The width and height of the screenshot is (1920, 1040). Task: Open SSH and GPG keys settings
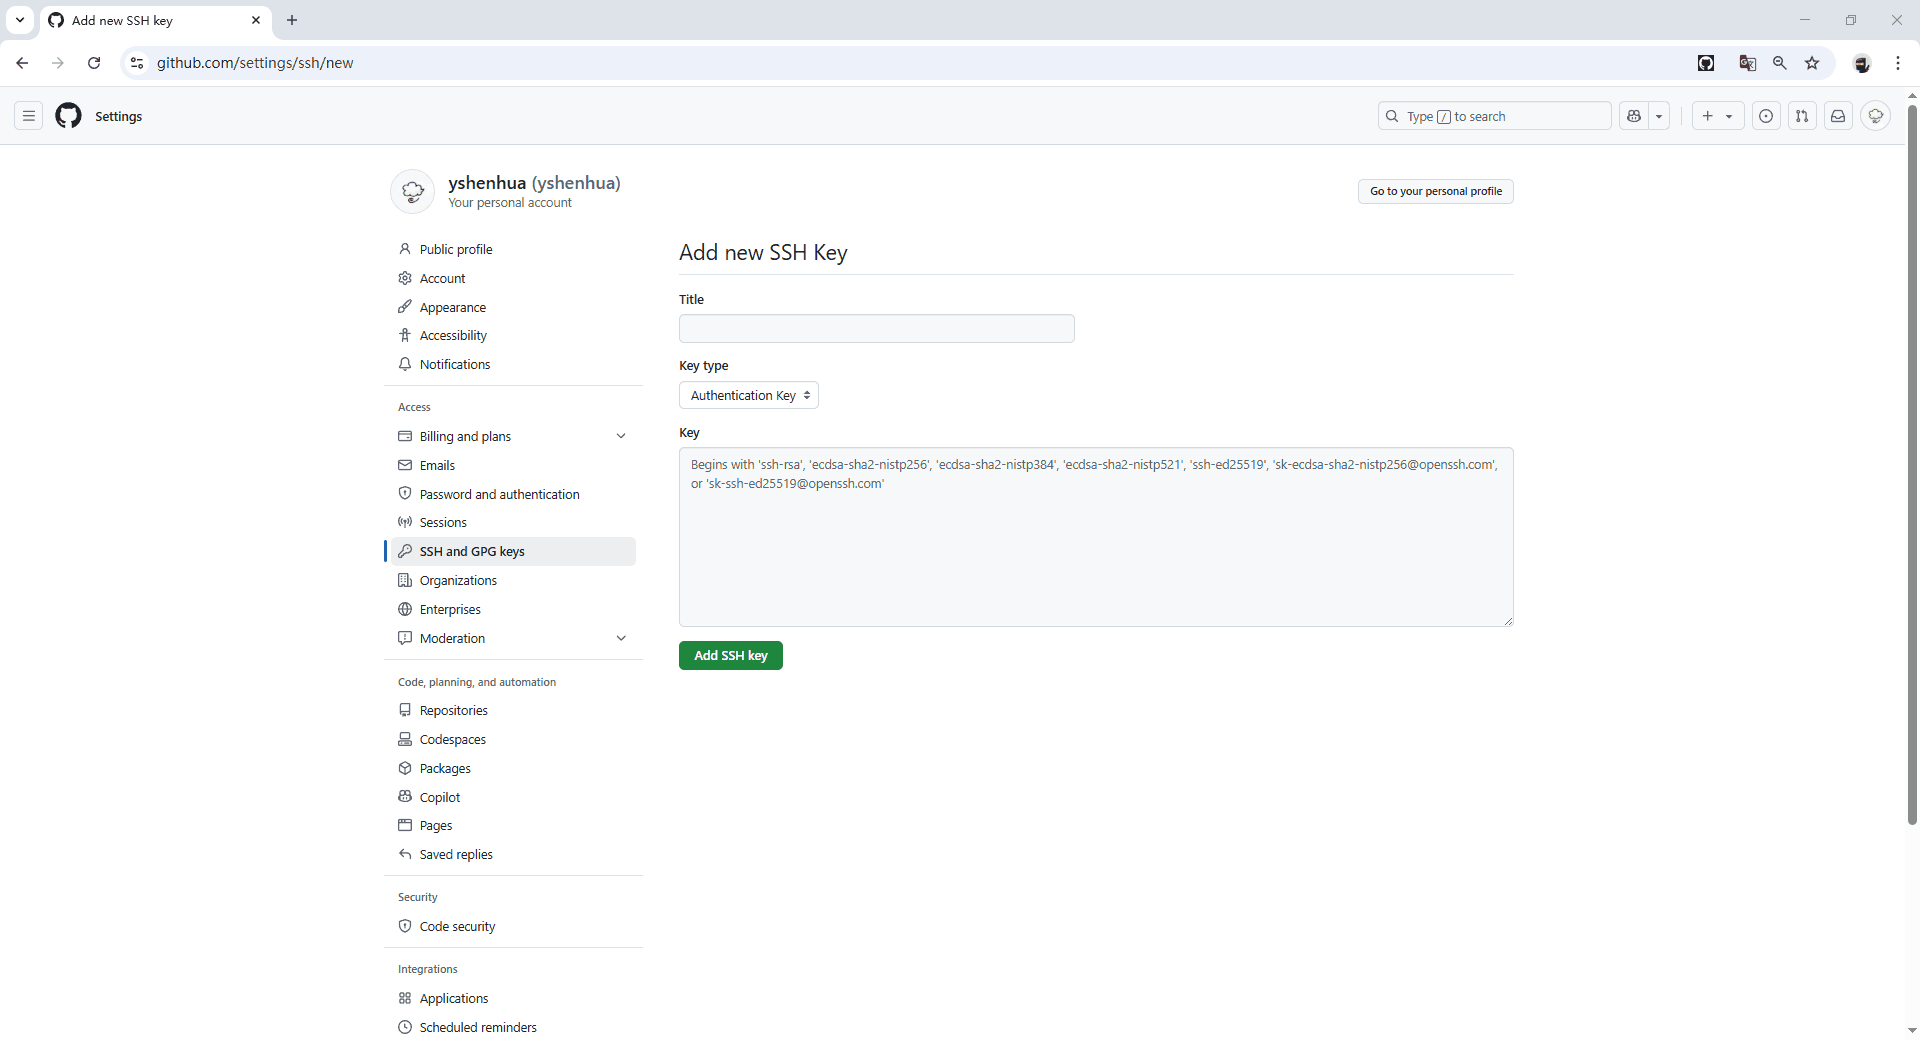[x=472, y=551]
